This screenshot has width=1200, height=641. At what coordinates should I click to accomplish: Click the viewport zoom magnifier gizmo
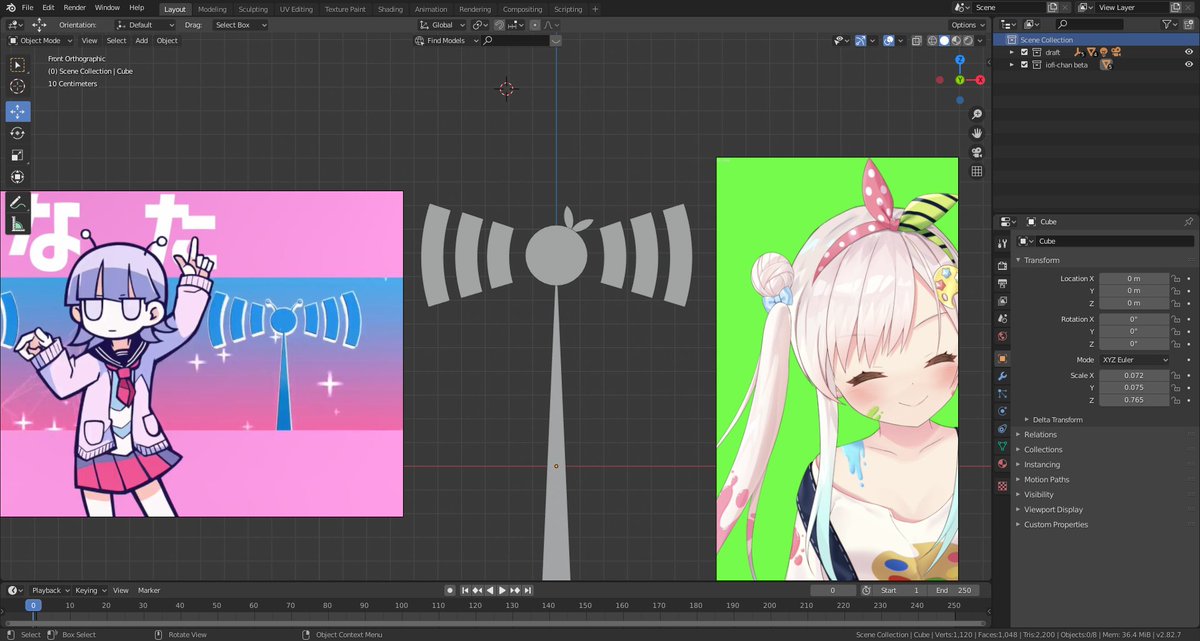point(977,114)
